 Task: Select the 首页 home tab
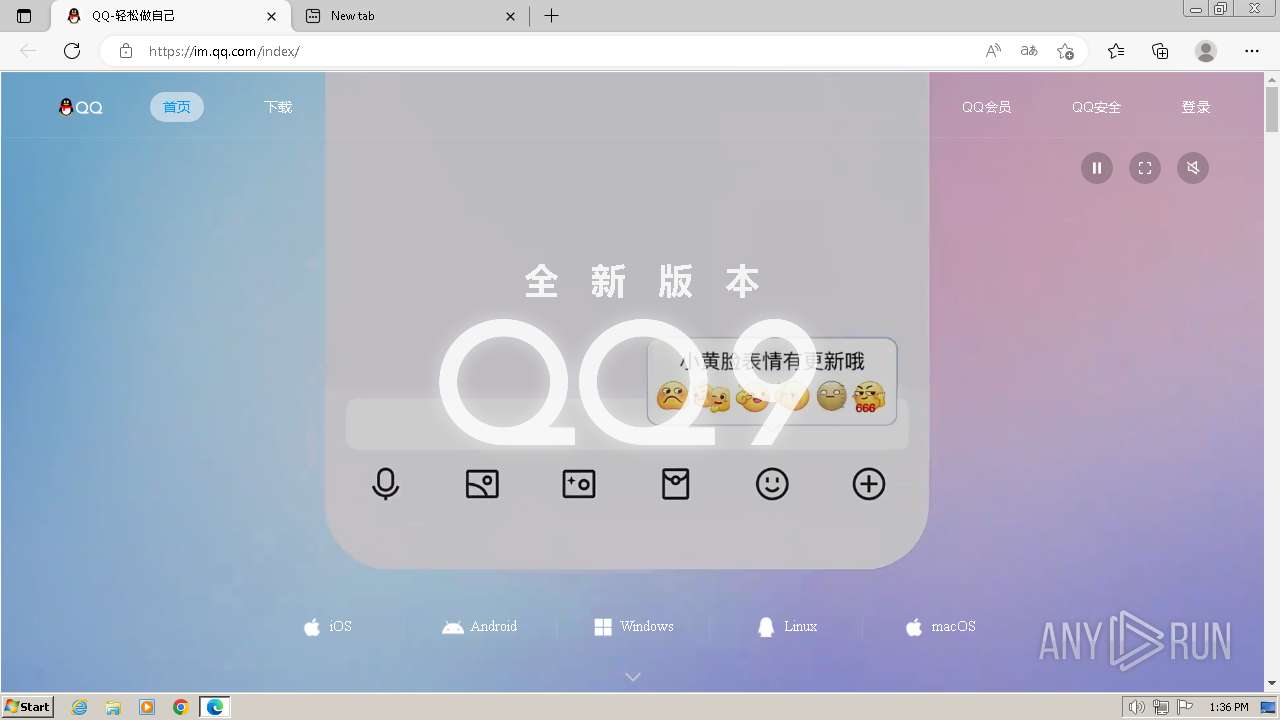(177, 107)
